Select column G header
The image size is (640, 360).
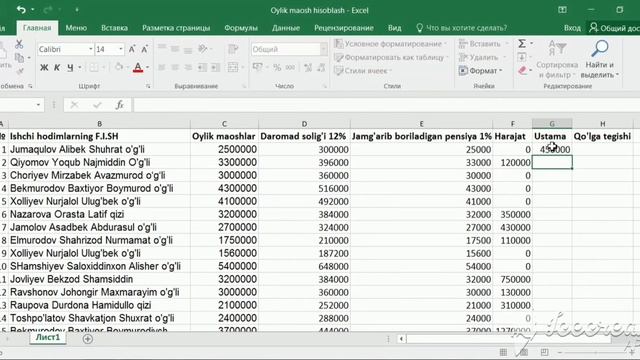(552, 123)
